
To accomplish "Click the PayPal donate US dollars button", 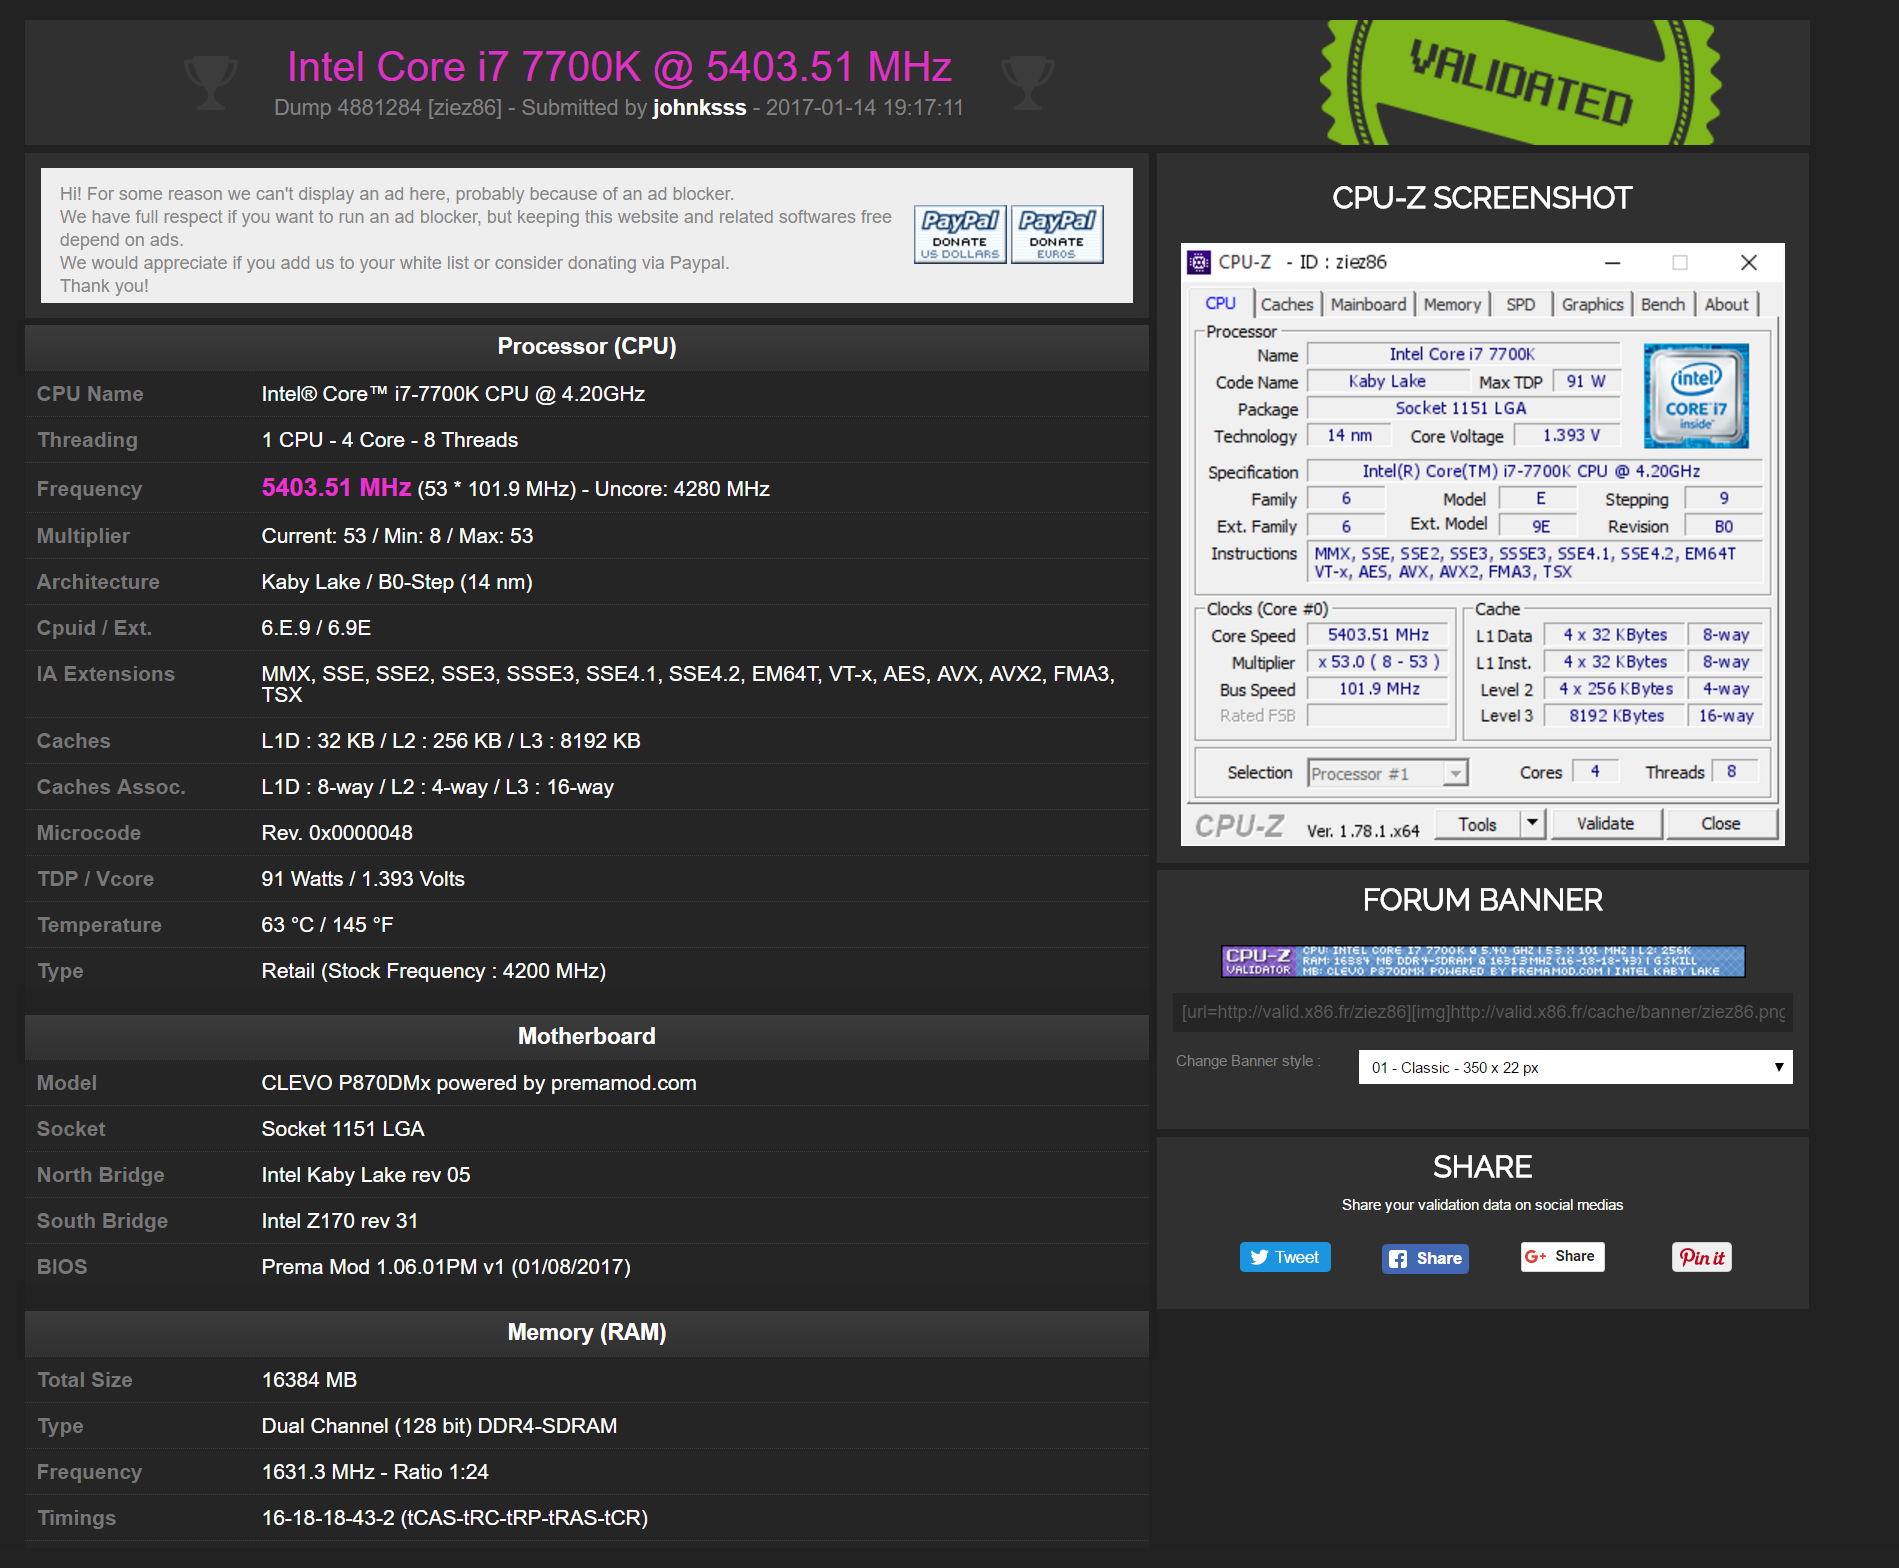I will [x=960, y=234].
